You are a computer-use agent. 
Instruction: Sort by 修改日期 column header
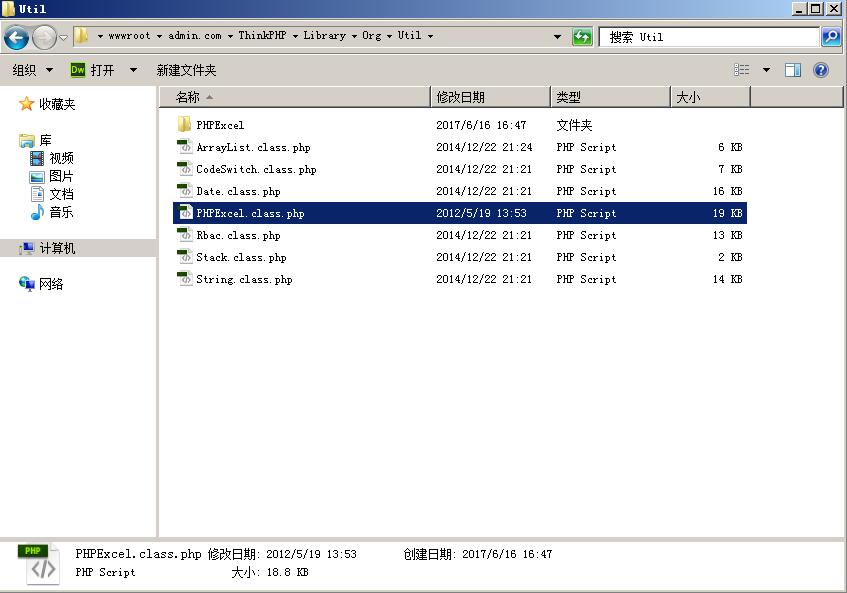tap(490, 97)
